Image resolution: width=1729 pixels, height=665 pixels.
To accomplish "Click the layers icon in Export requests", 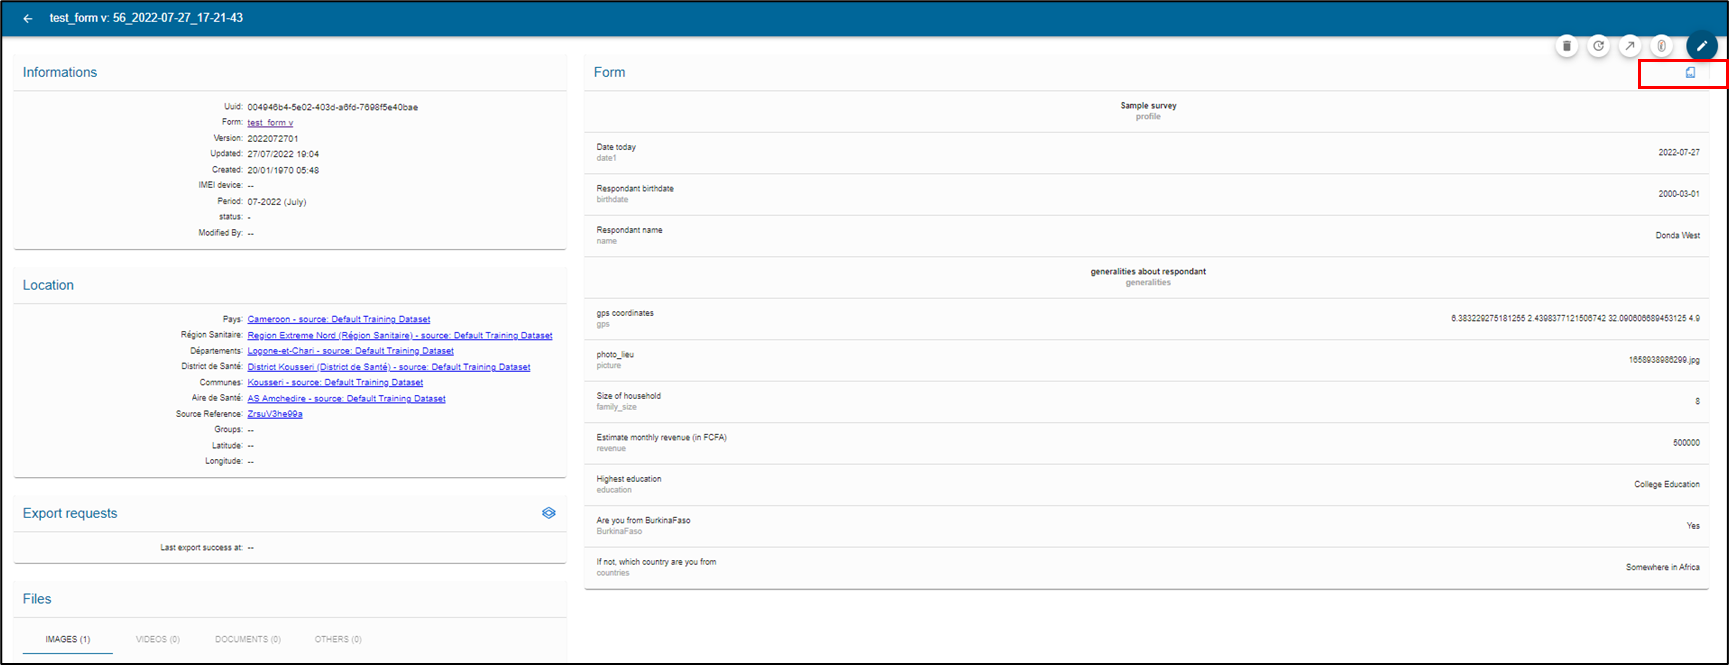I will [549, 513].
